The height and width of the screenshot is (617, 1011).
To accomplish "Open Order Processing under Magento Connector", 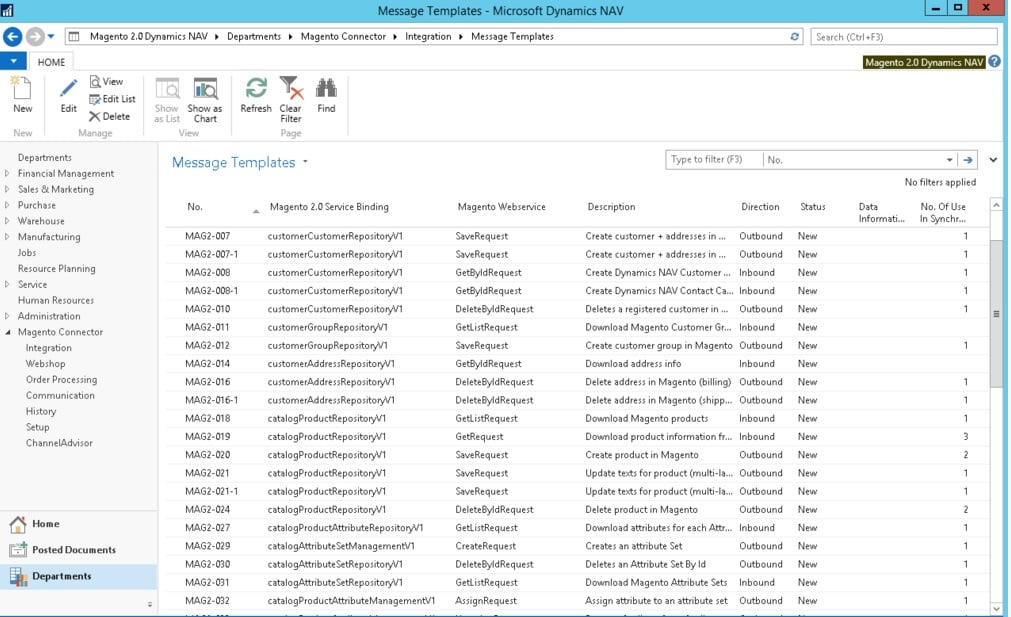I will tap(61, 380).
